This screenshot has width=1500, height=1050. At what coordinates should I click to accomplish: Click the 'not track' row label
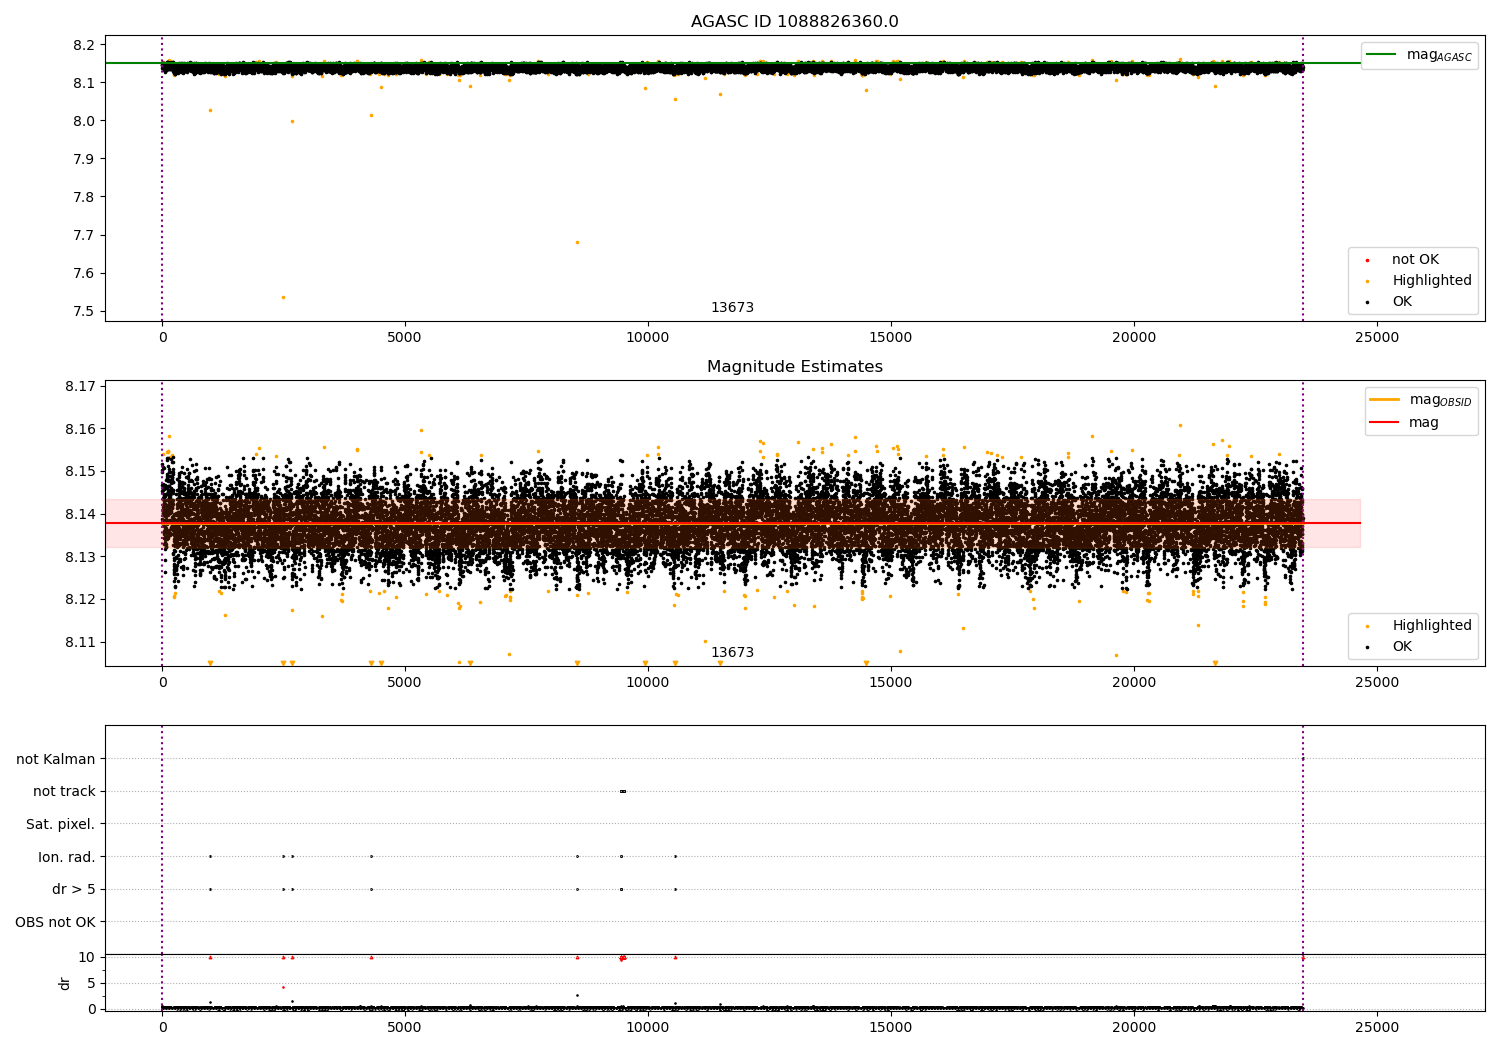pyautogui.click(x=64, y=792)
